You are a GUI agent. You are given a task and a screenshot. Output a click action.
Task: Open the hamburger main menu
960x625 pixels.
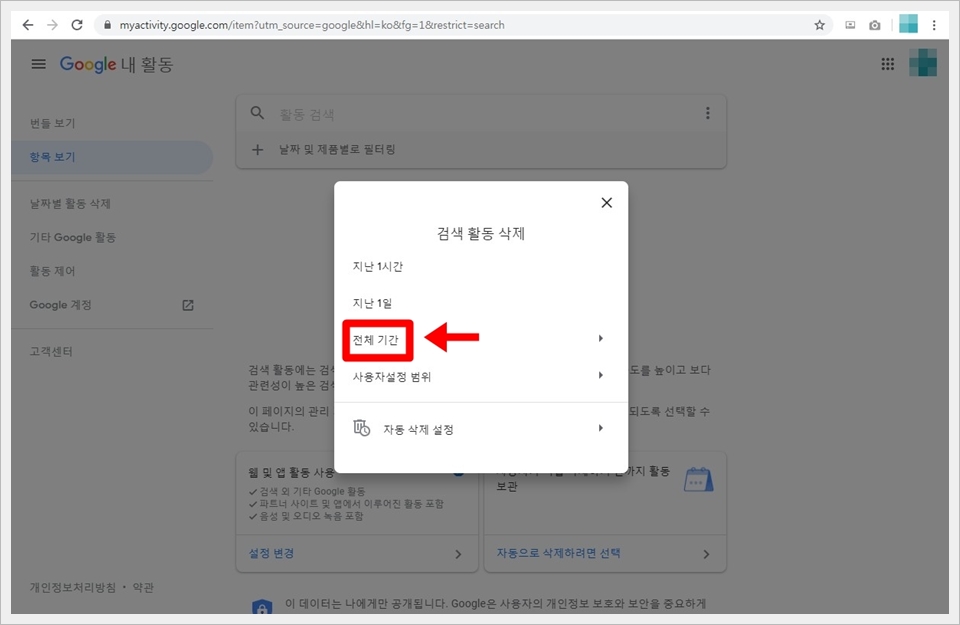click(39, 64)
